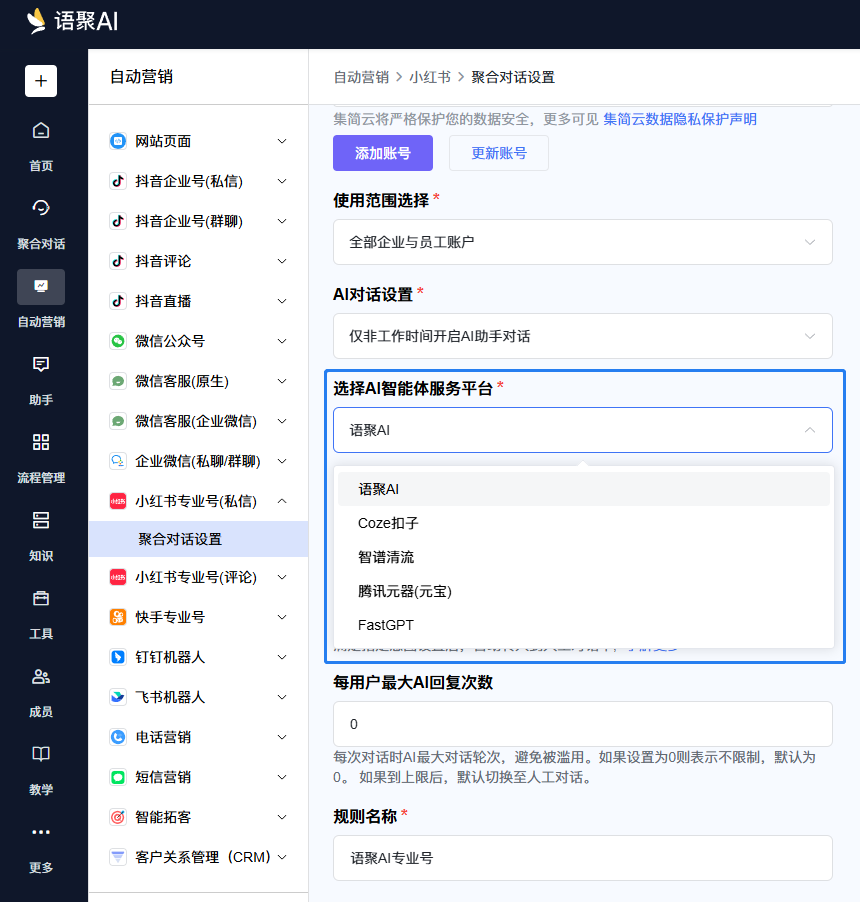Open the 工具 toolbox icon
Screen dimensions: 860x902
coord(41,598)
